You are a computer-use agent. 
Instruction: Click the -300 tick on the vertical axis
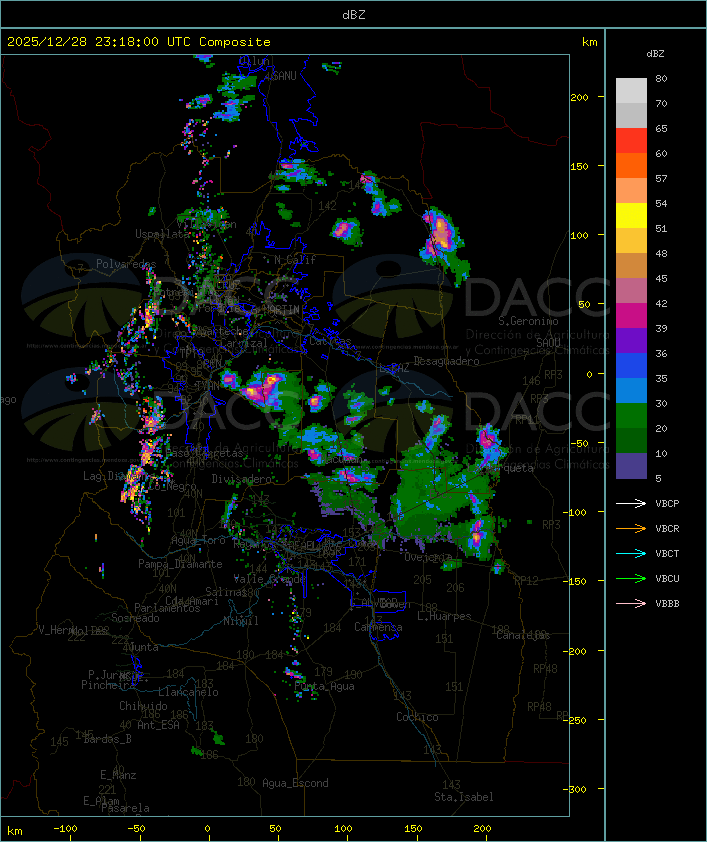coord(577,789)
